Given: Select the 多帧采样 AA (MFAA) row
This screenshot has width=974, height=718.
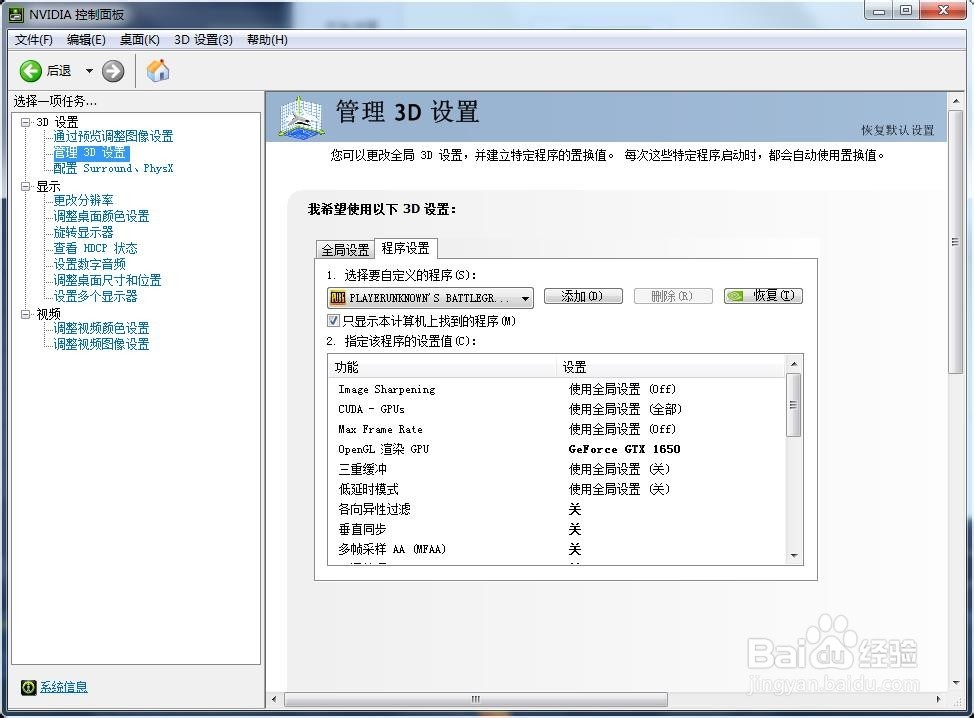Looking at the screenshot, I should (557, 549).
